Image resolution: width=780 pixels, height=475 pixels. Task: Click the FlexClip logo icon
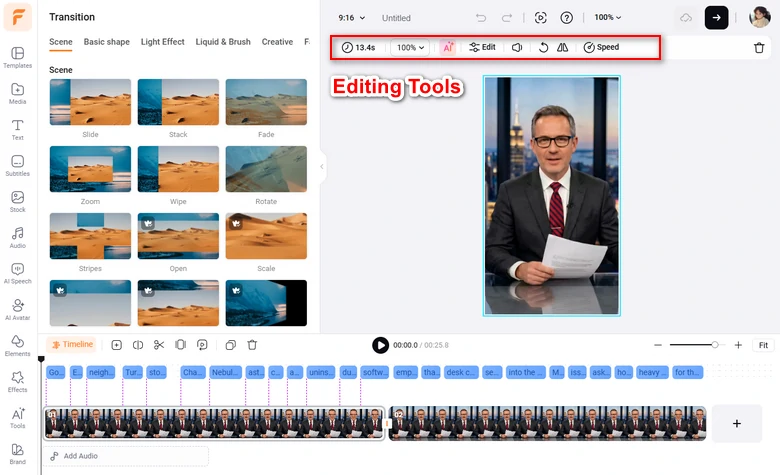click(x=18, y=16)
